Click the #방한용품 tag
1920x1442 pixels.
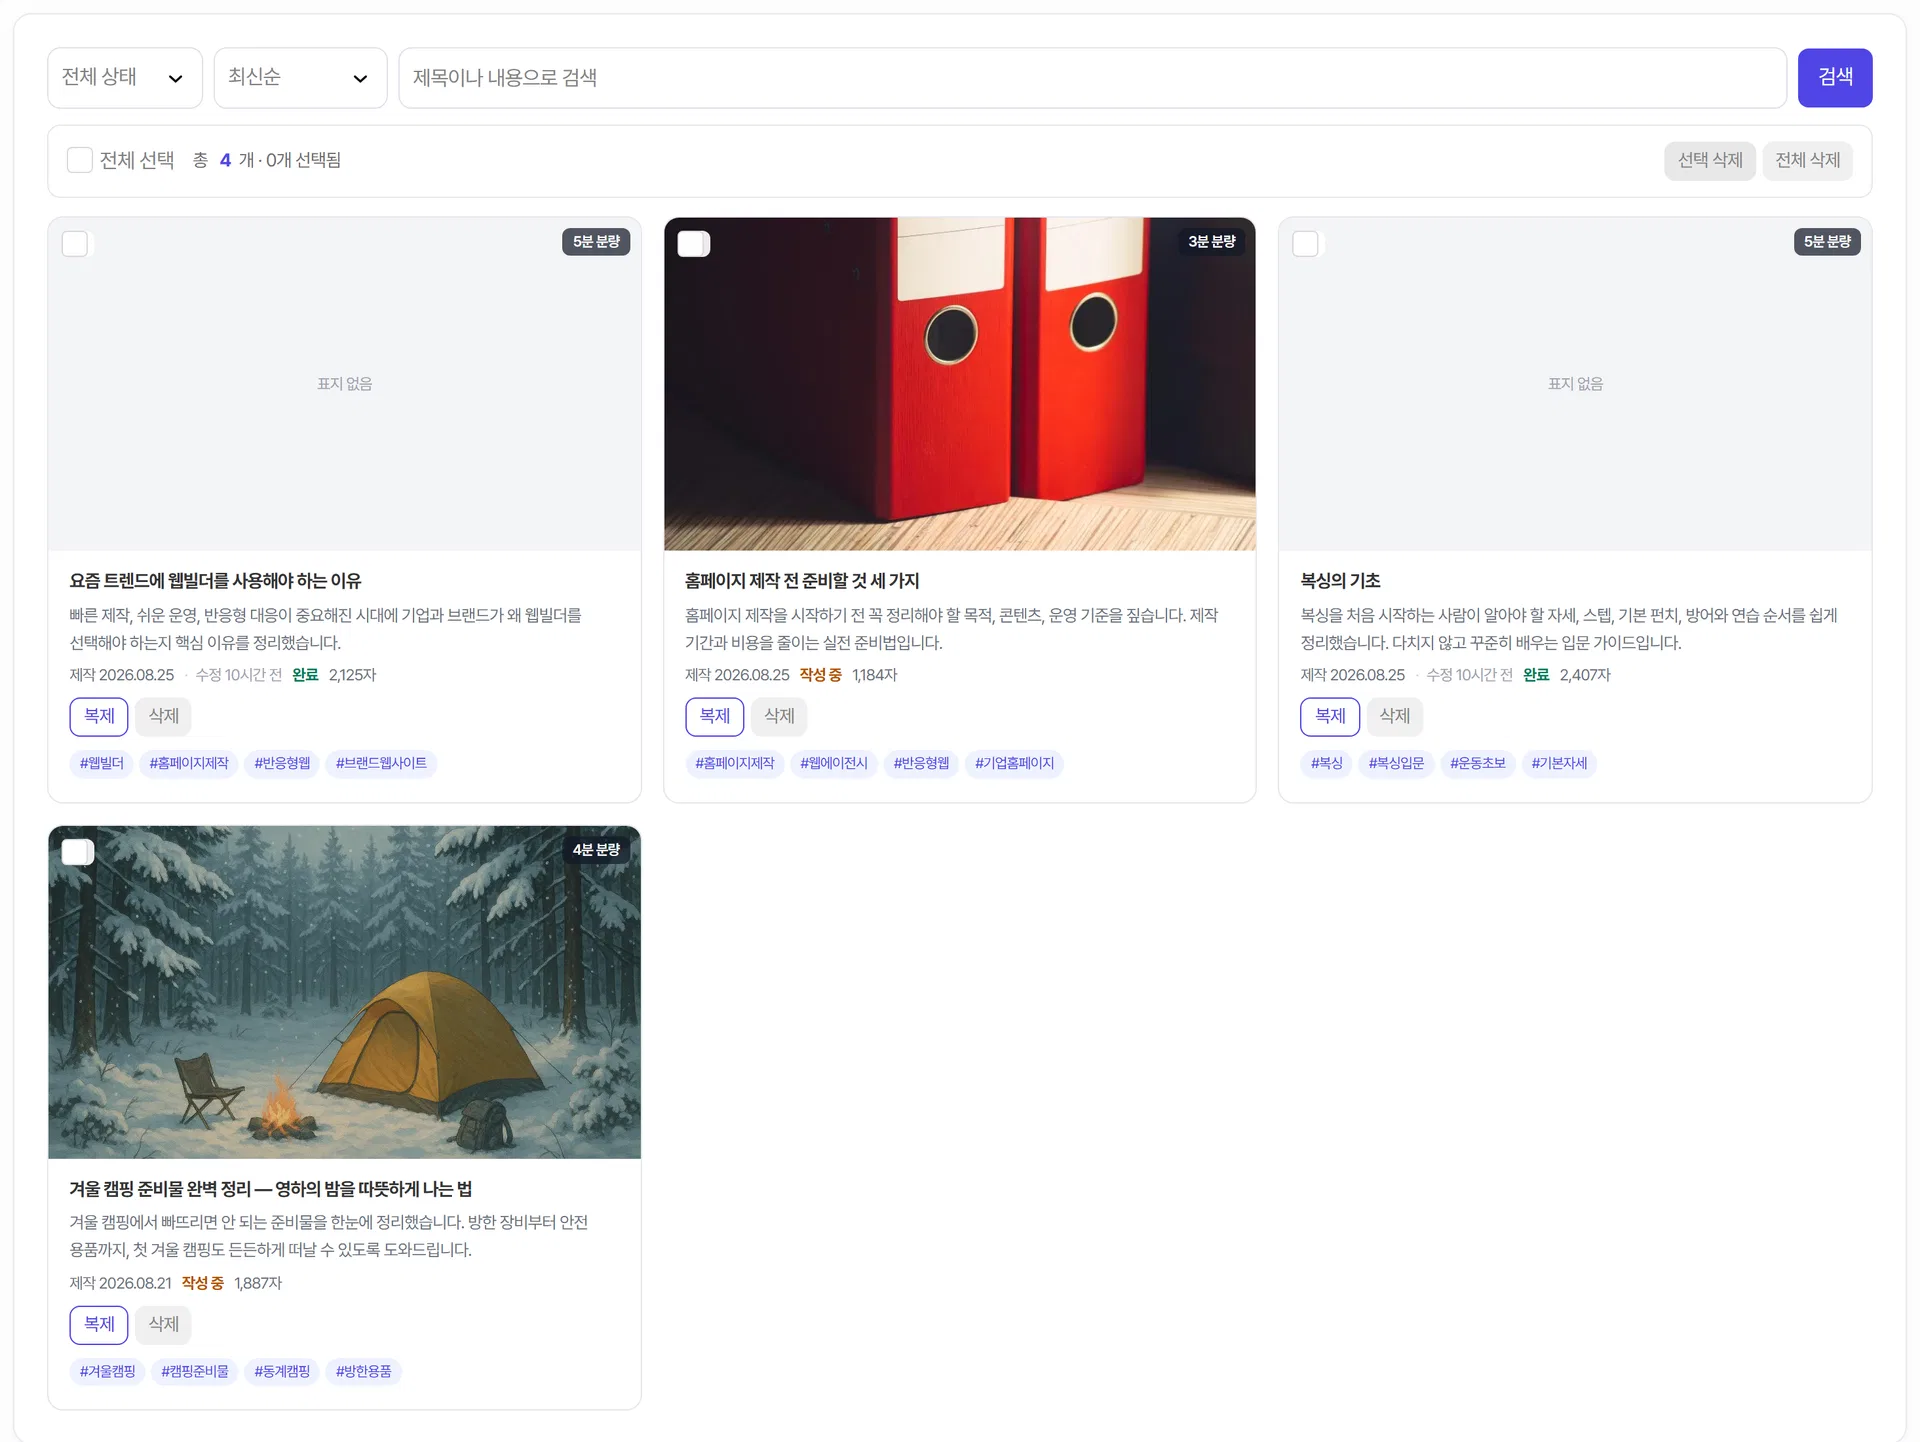[364, 1371]
